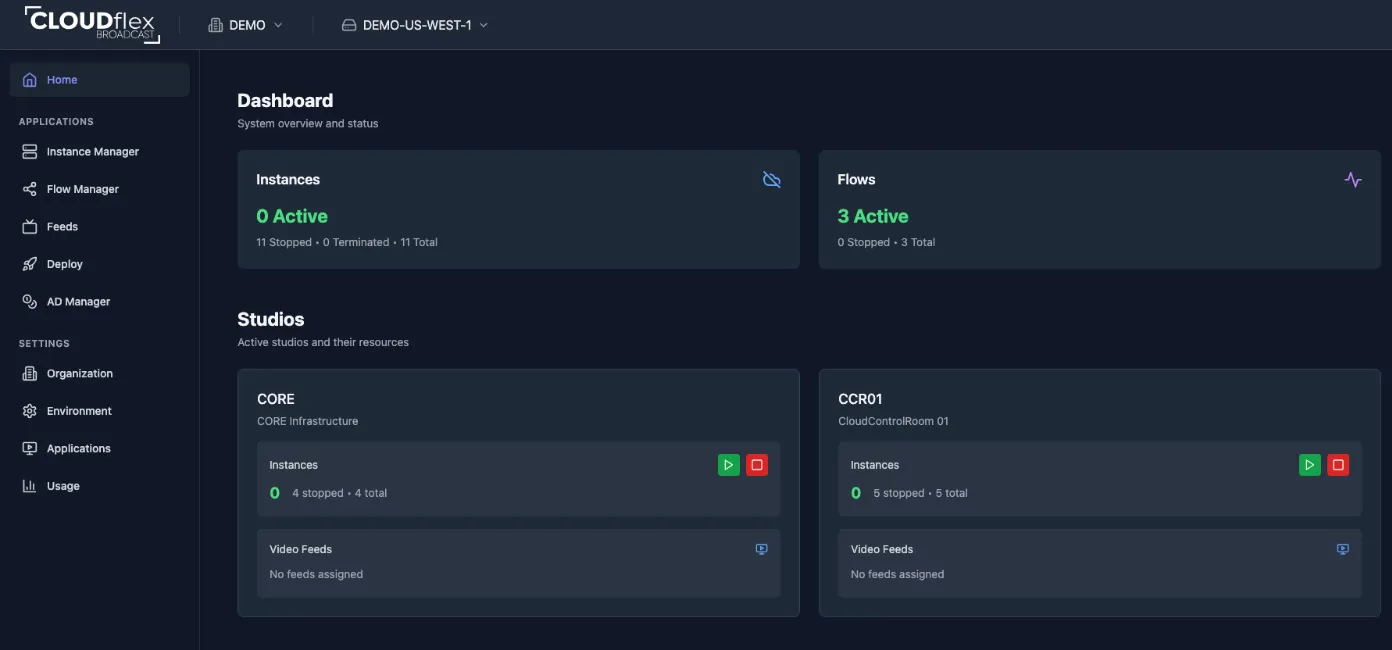Screen dimensions: 1392x650
Task: Stop all CORE instances with red button
Action: pyautogui.click(x=757, y=465)
